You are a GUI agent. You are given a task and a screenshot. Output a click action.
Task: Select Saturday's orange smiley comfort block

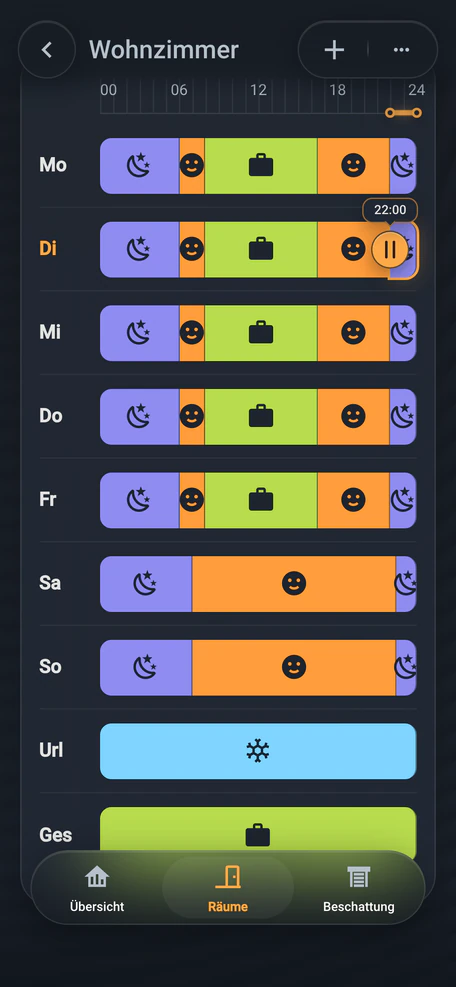(294, 584)
